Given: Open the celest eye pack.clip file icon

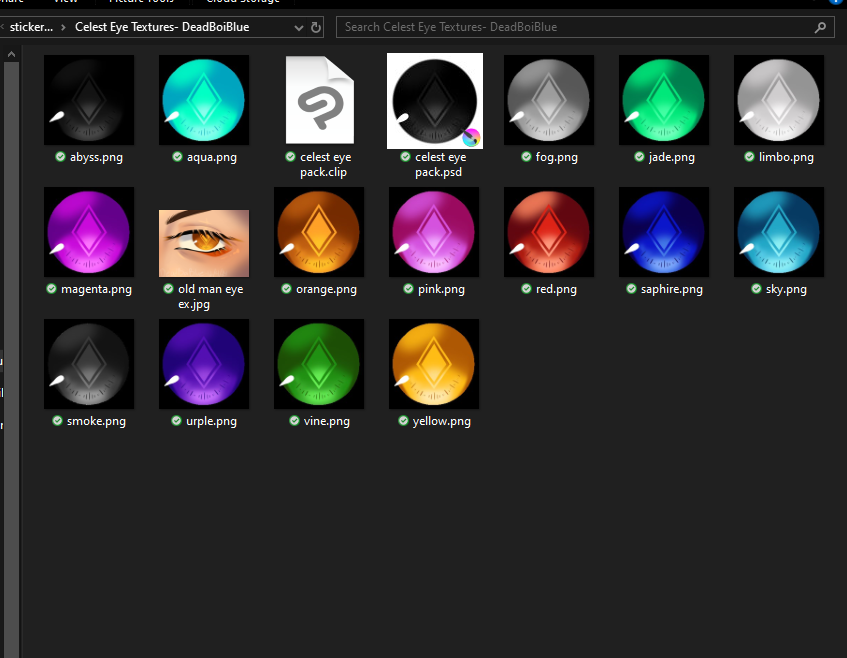Looking at the screenshot, I should [319, 100].
